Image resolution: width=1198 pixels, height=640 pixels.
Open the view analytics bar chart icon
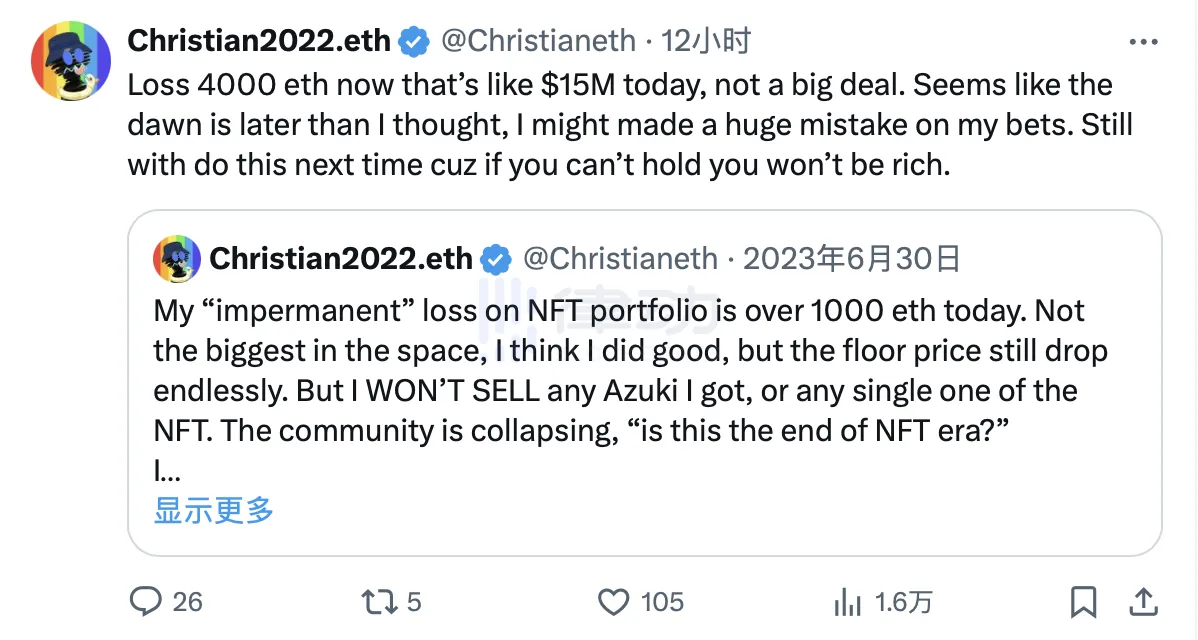pyautogui.click(x=847, y=602)
